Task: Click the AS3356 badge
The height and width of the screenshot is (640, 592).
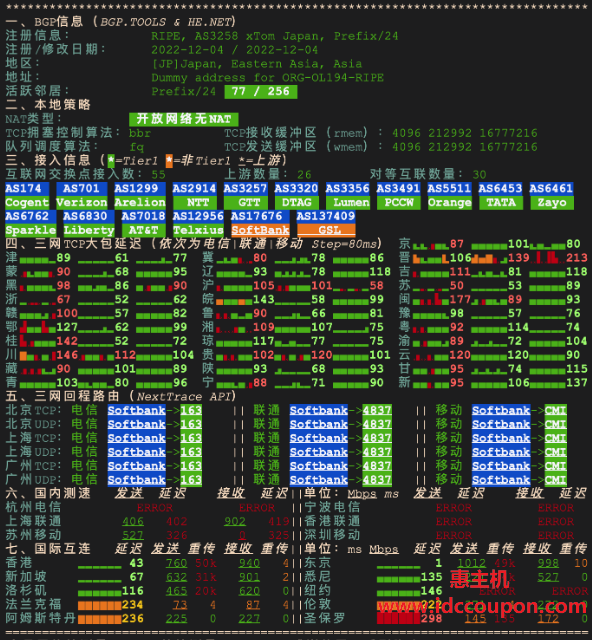Action: click(347, 188)
